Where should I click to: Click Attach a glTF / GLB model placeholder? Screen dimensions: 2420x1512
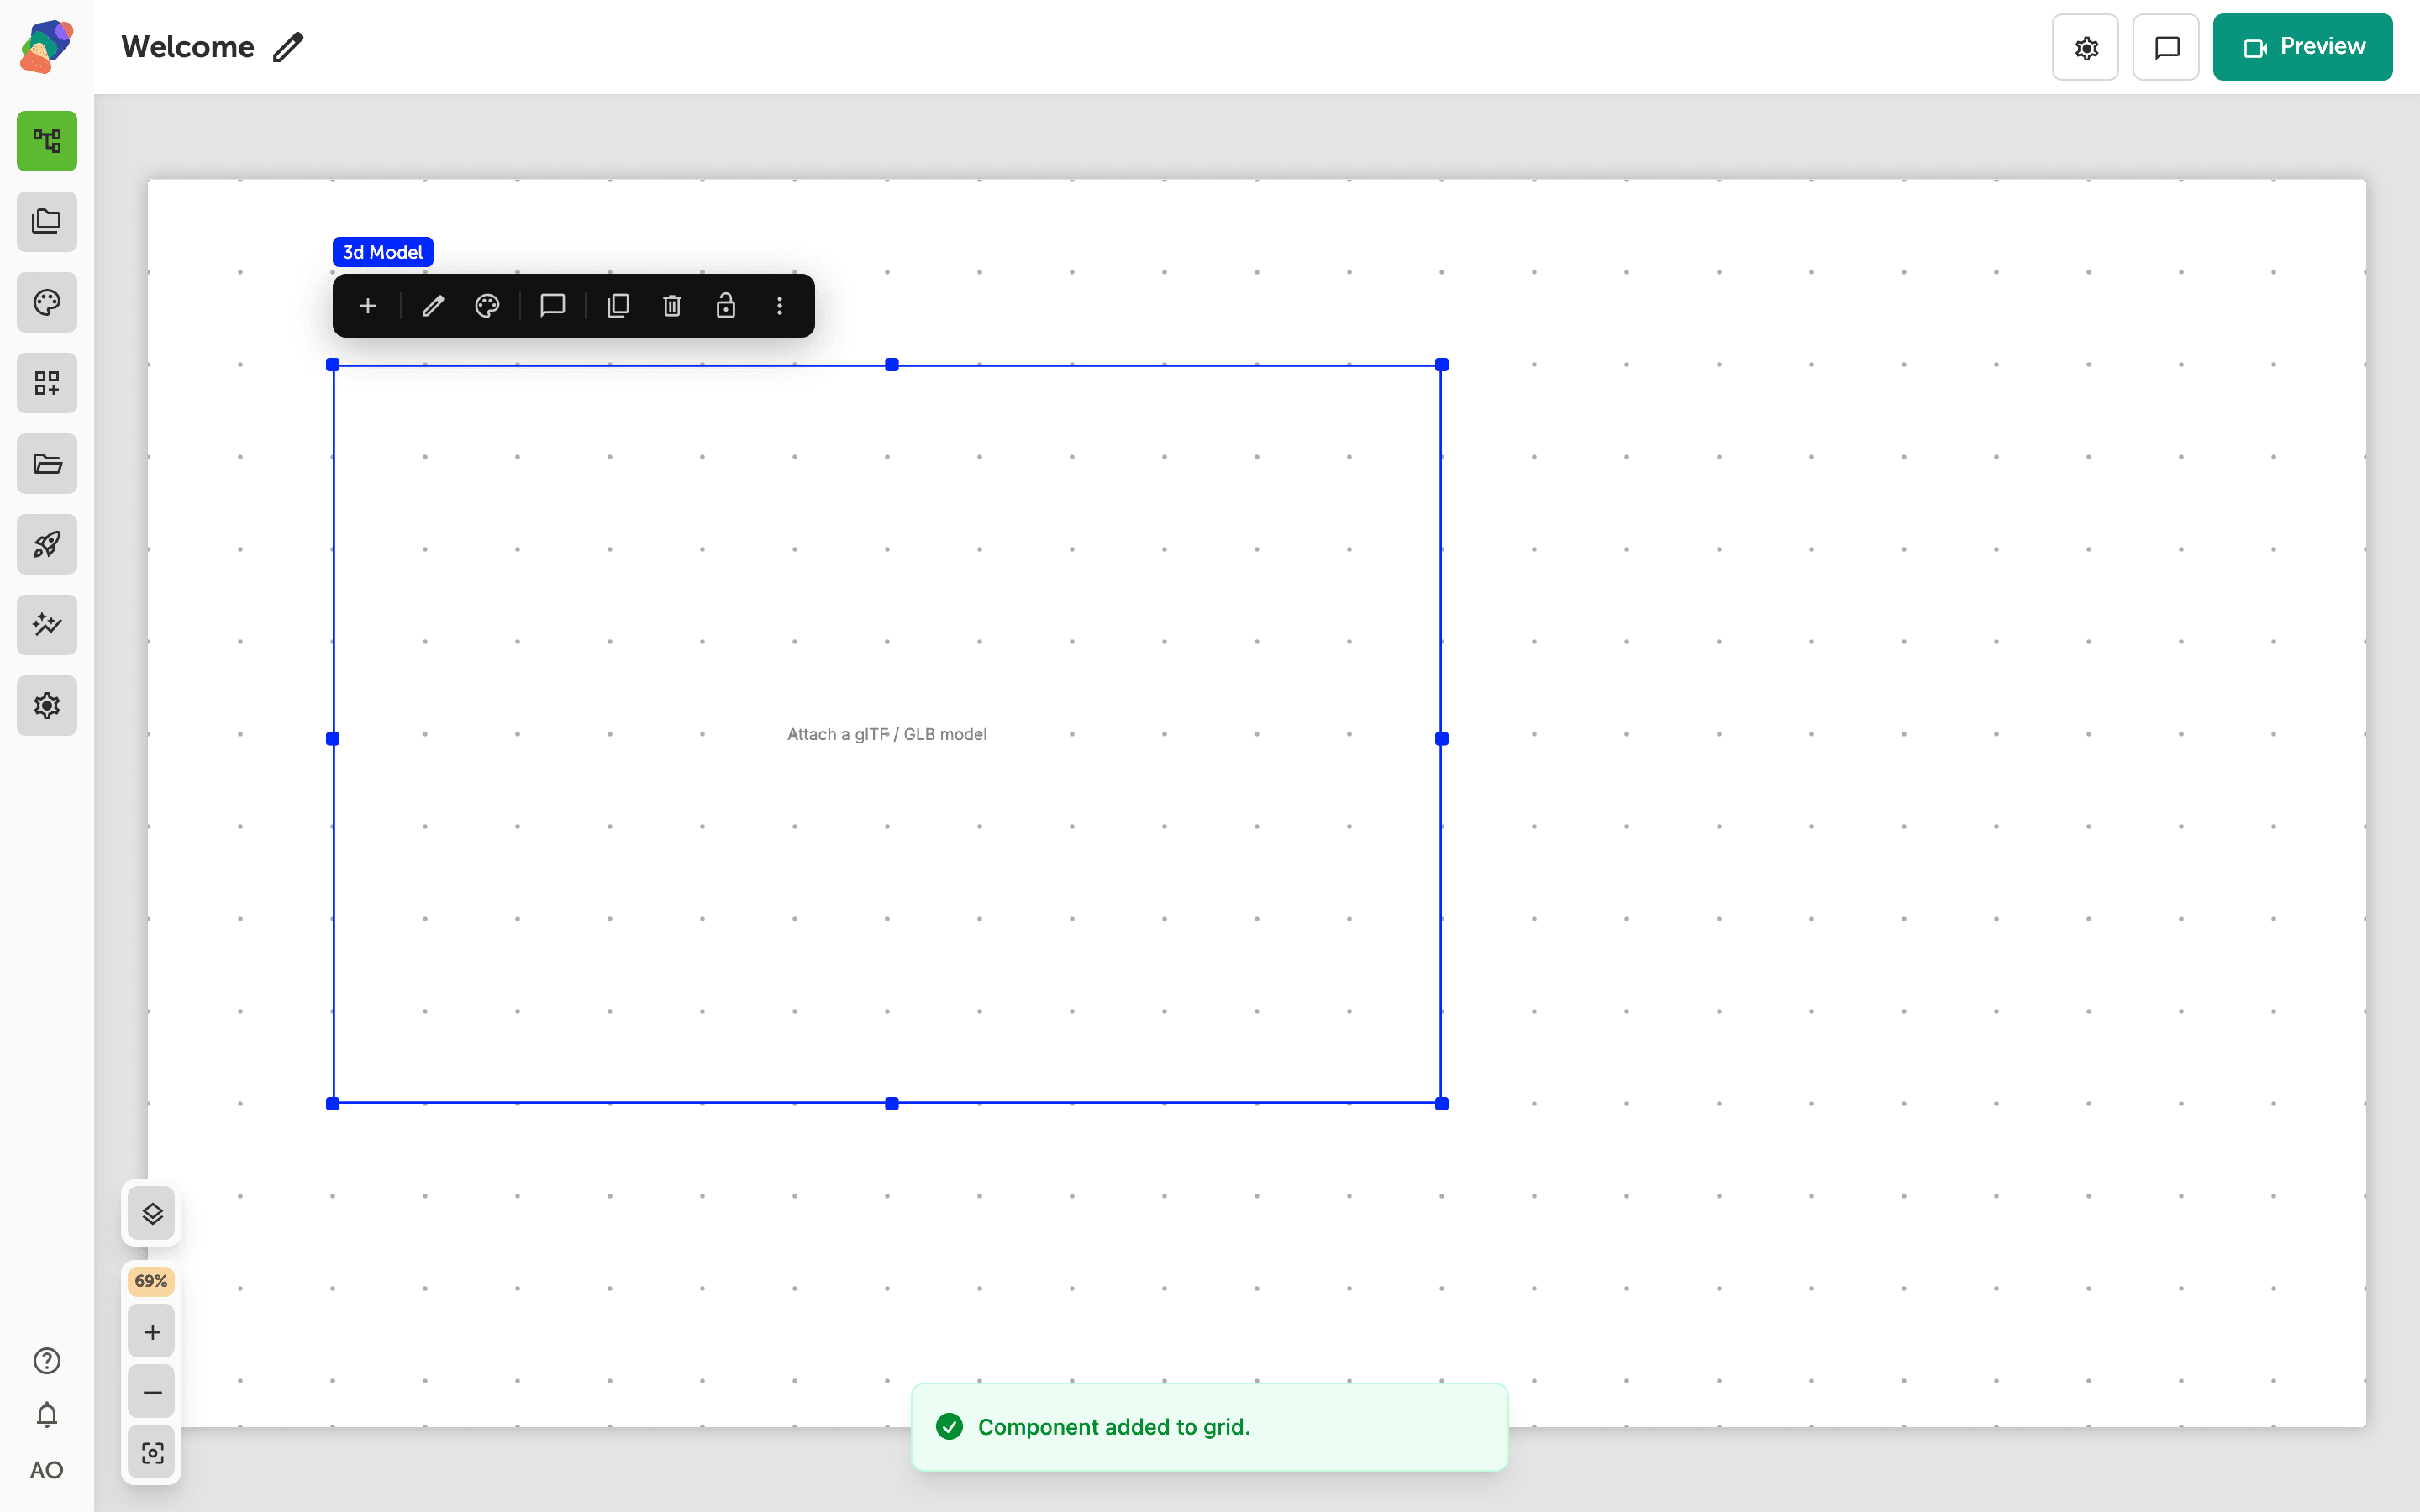point(887,734)
